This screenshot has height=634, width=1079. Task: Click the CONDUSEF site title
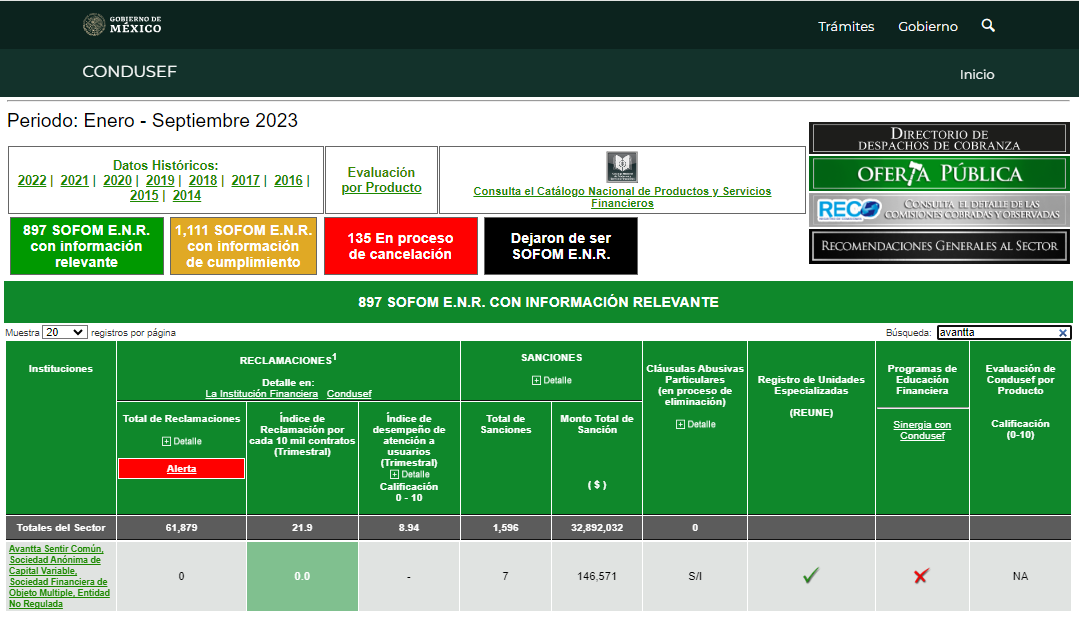pyautogui.click(x=129, y=72)
